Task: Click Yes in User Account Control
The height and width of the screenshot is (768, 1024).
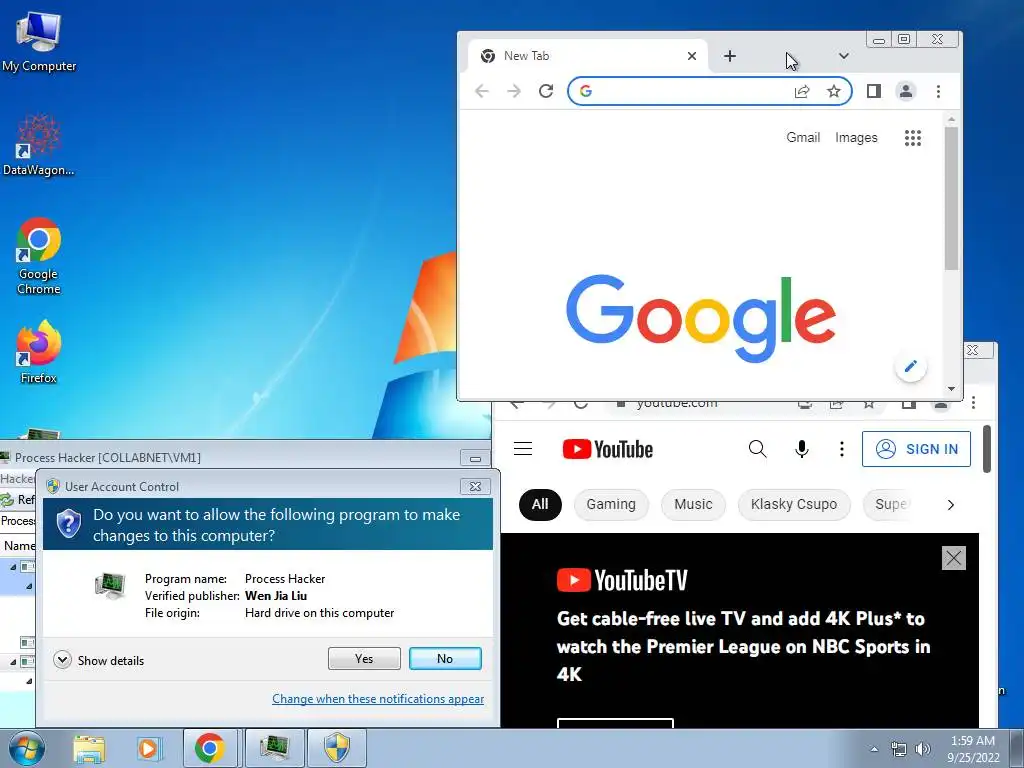Action: pyautogui.click(x=364, y=659)
